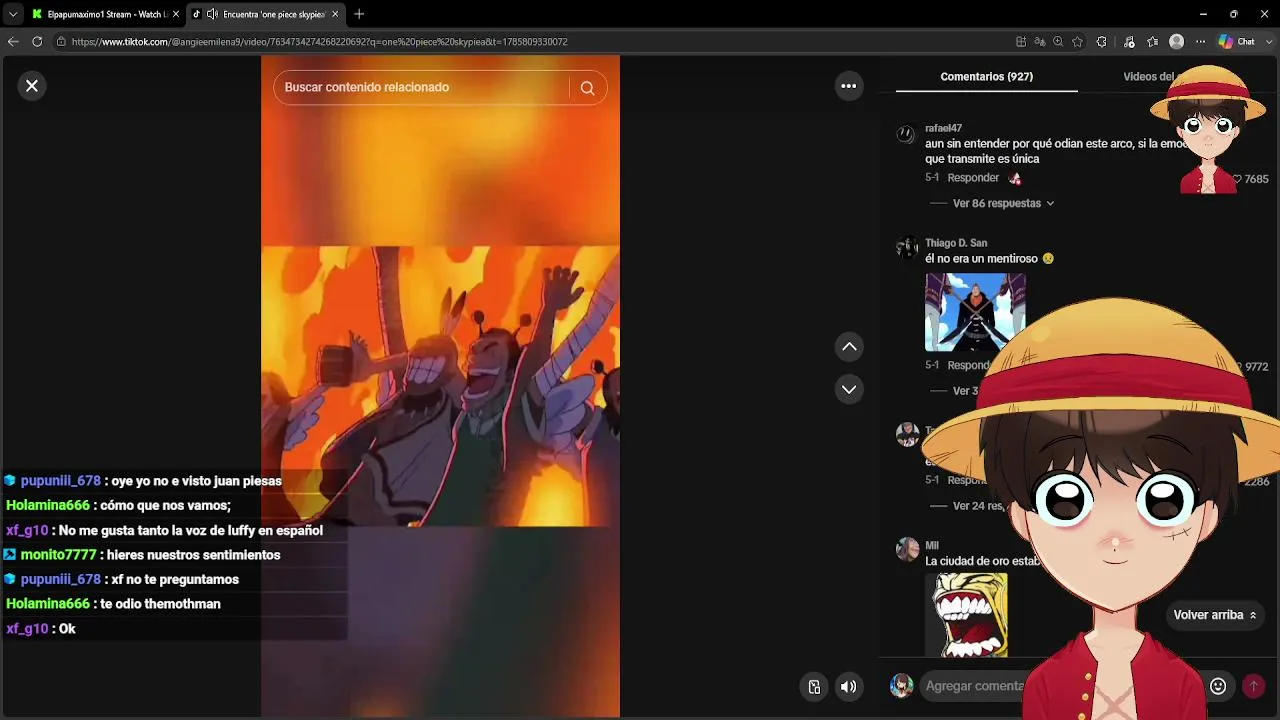Close the TikTok one piece skypiea tab
This screenshot has height=720, width=1280.
[335, 14]
